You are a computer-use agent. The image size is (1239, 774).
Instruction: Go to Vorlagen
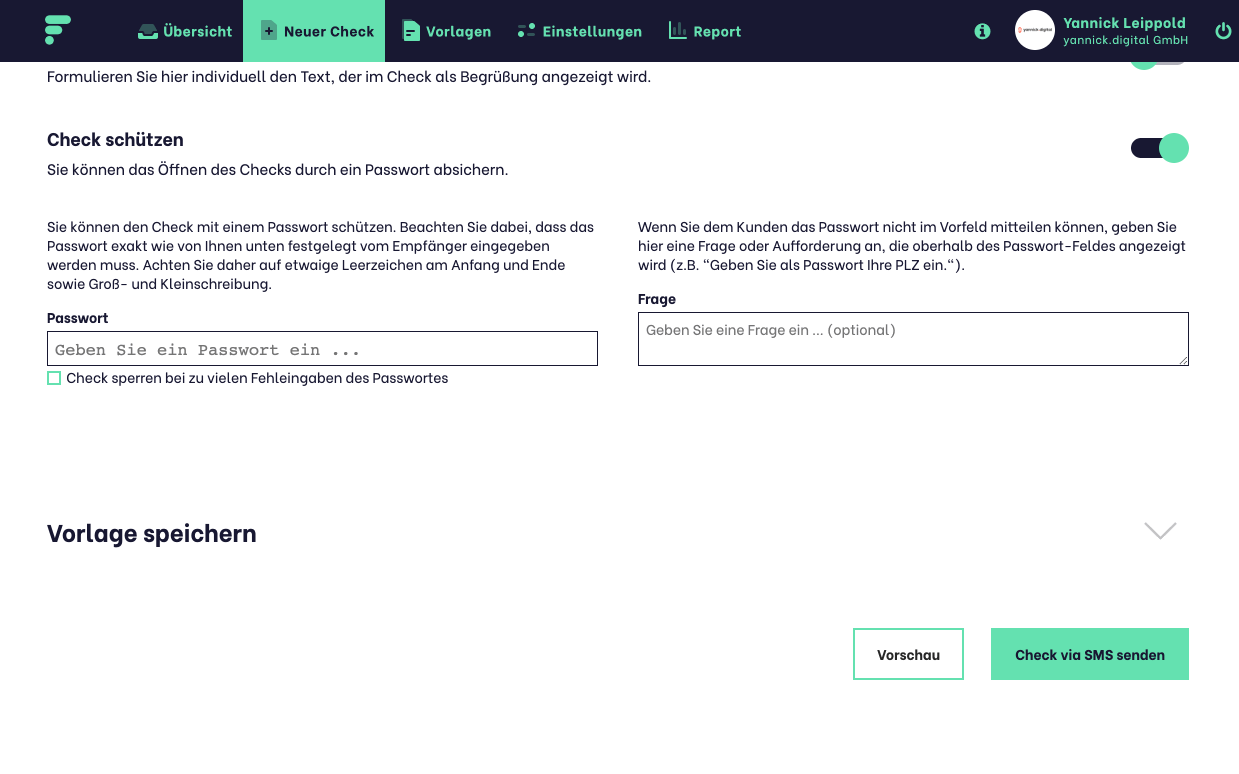pos(446,31)
